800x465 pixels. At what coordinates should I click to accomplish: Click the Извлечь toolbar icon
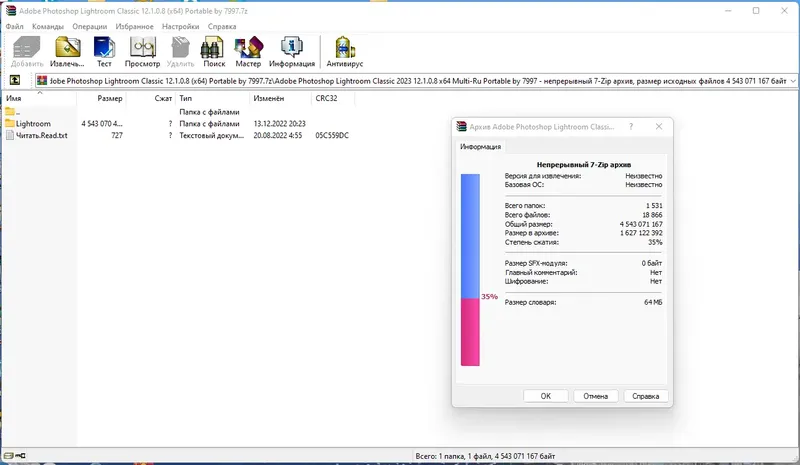pos(68,47)
